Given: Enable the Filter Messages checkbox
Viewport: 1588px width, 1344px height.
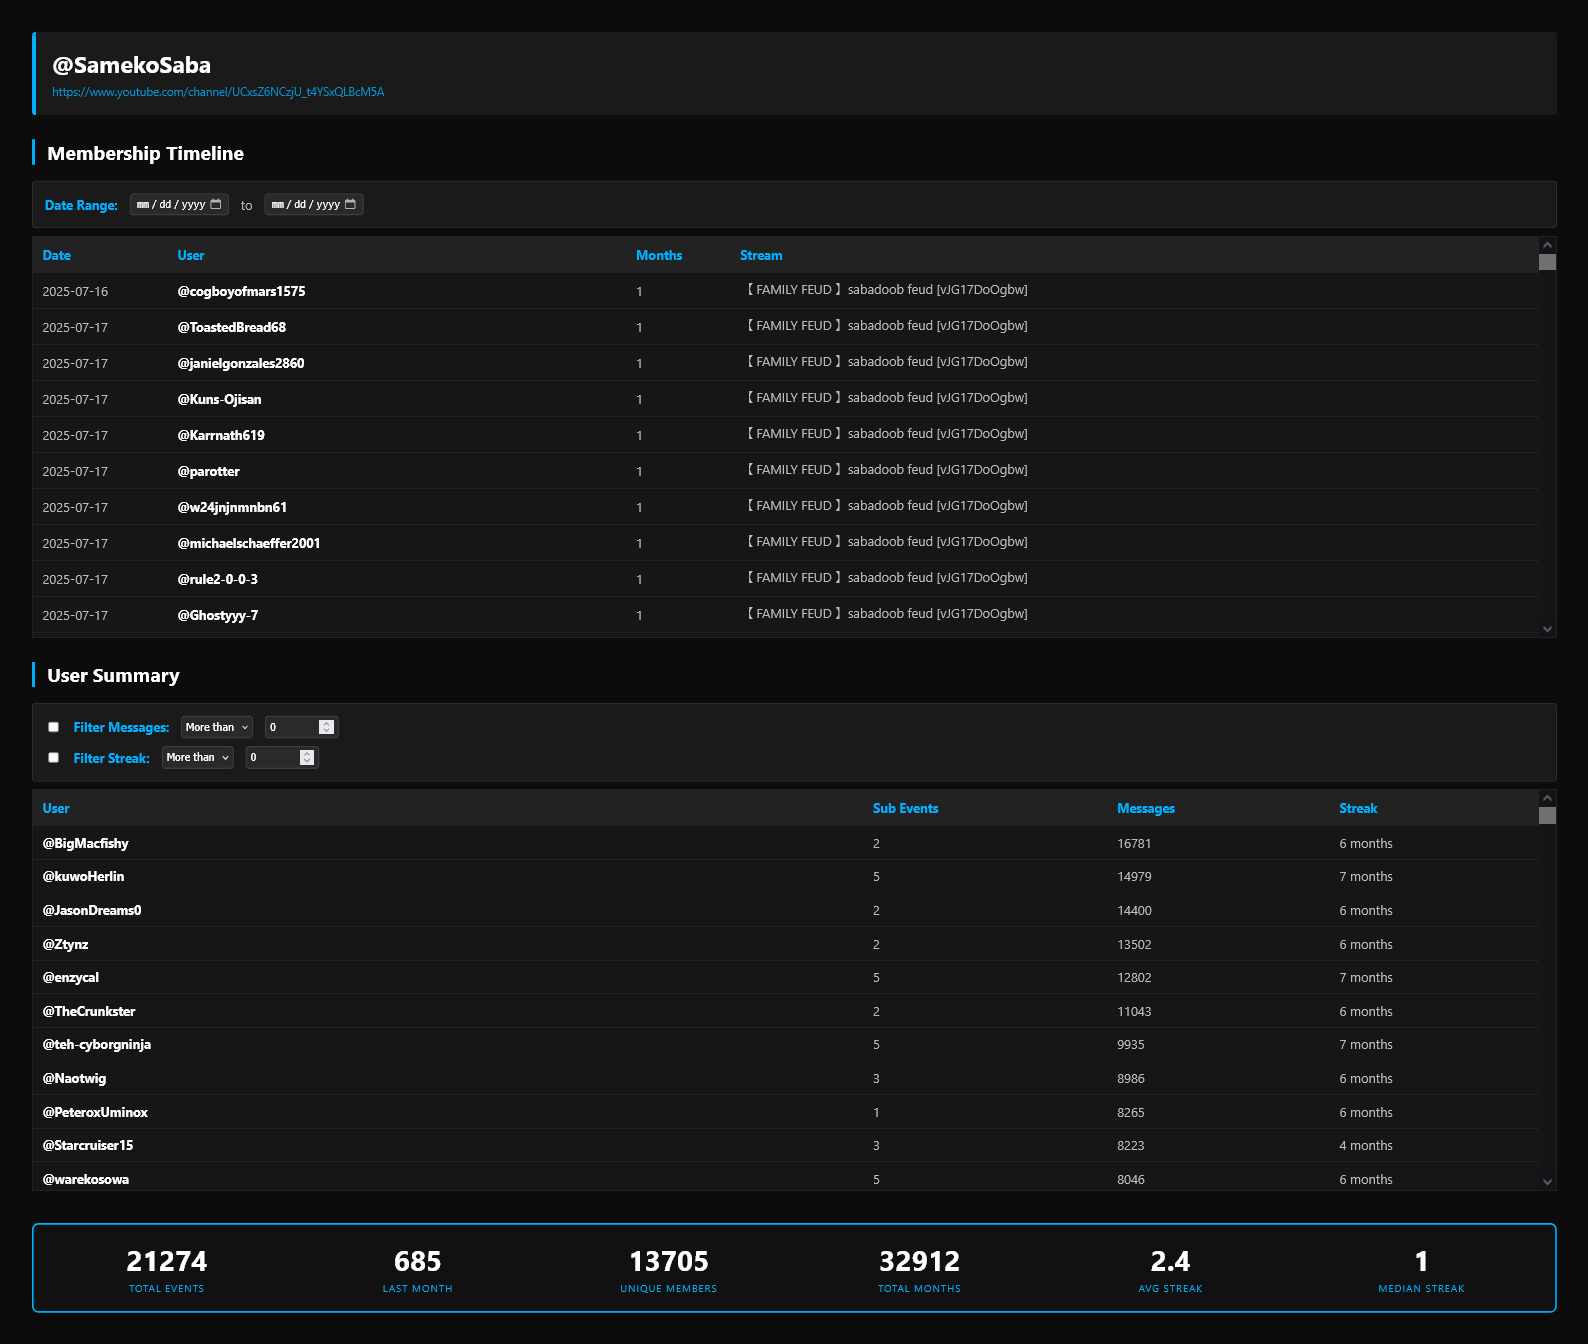Looking at the screenshot, I should point(54,727).
